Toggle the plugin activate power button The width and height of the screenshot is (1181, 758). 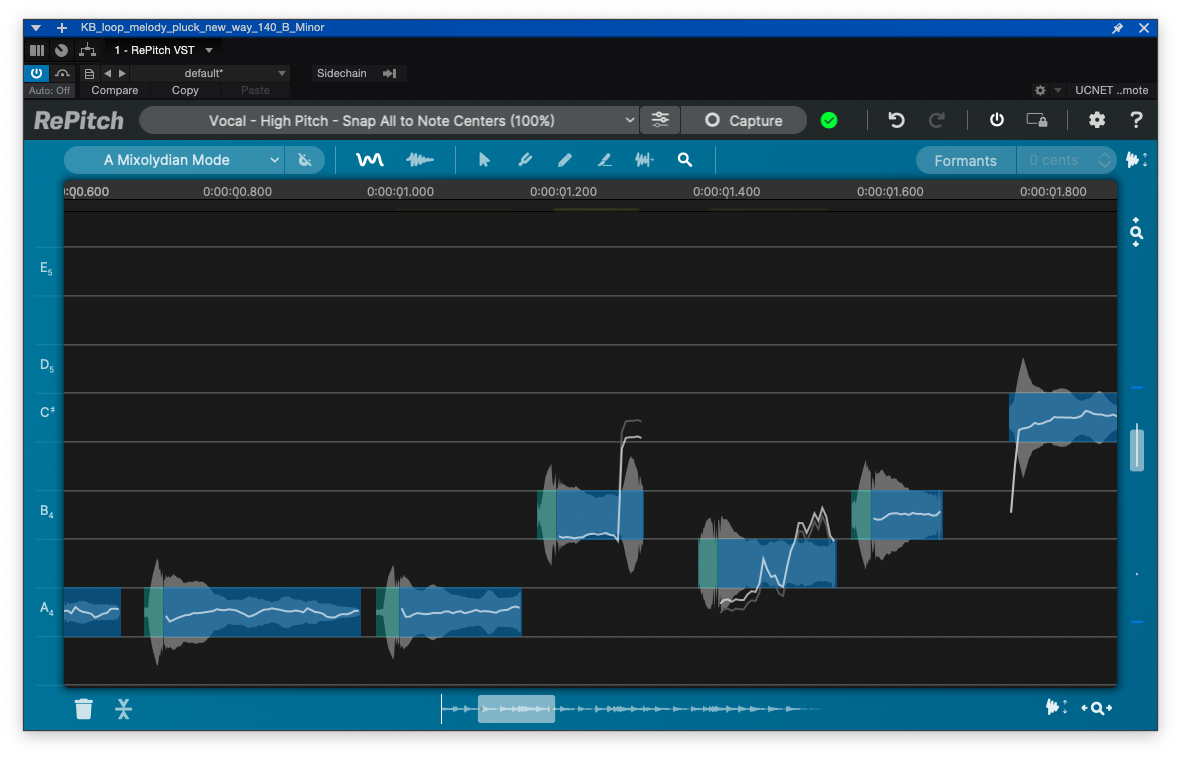point(36,73)
